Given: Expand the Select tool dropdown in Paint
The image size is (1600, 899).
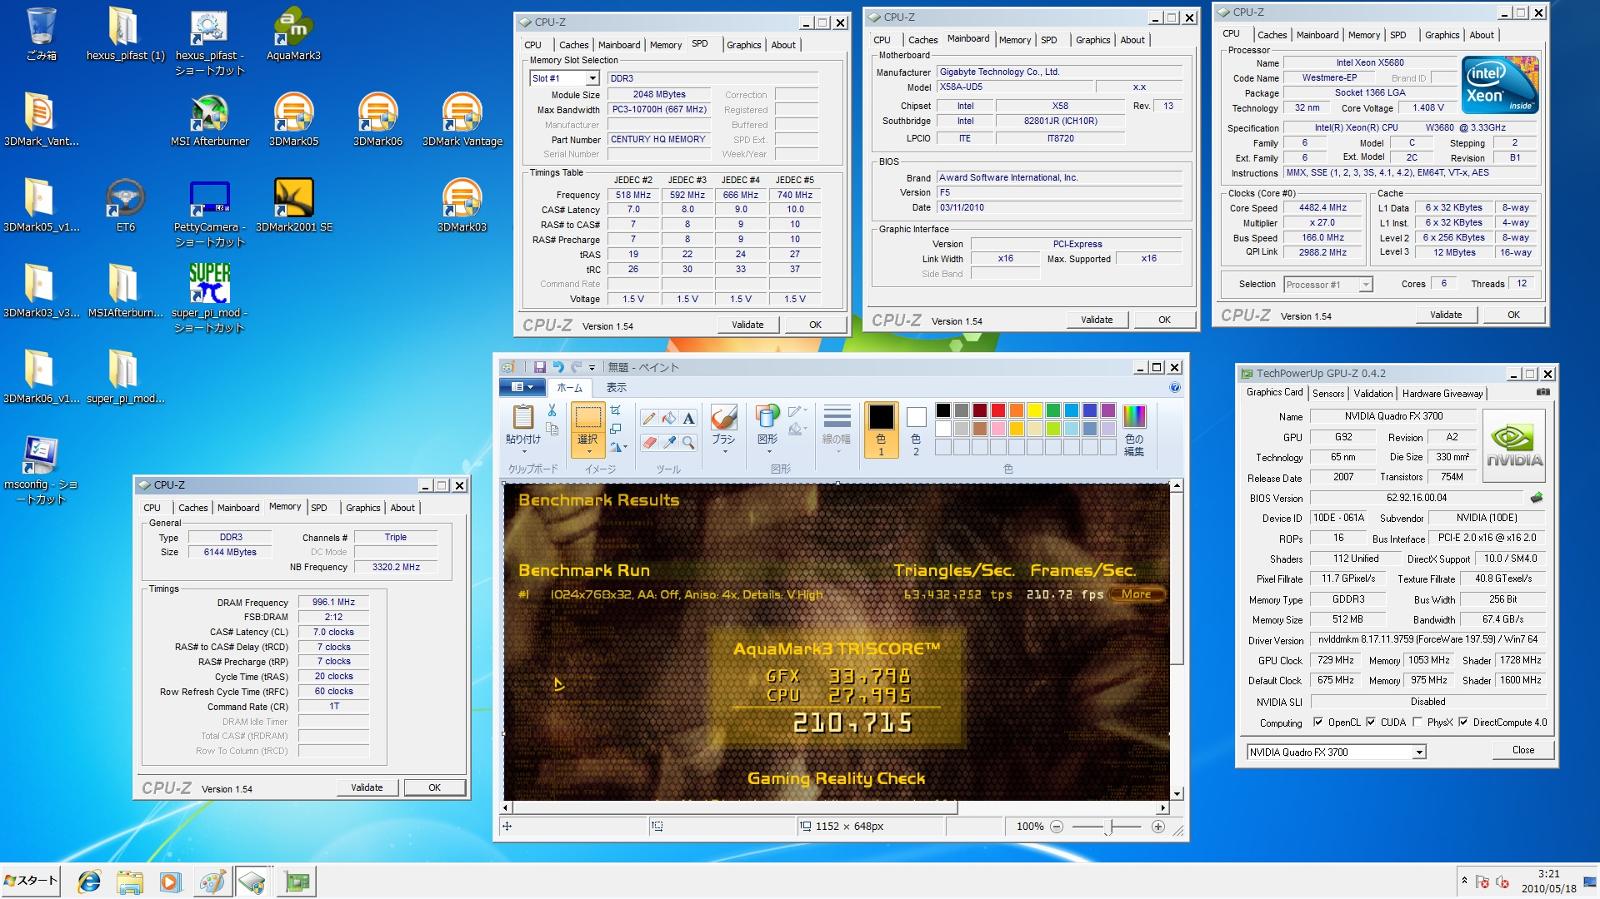Looking at the screenshot, I should pyautogui.click(x=588, y=452).
